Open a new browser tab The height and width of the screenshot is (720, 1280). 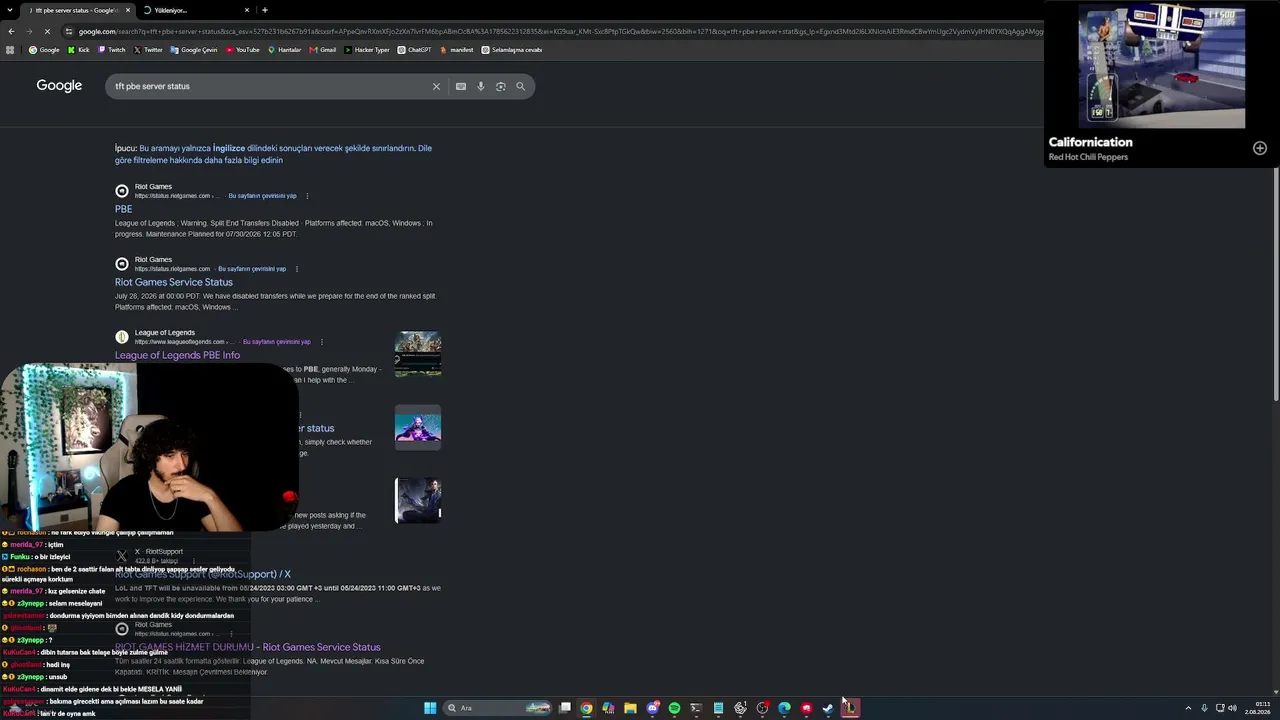pyautogui.click(x=264, y=10)
